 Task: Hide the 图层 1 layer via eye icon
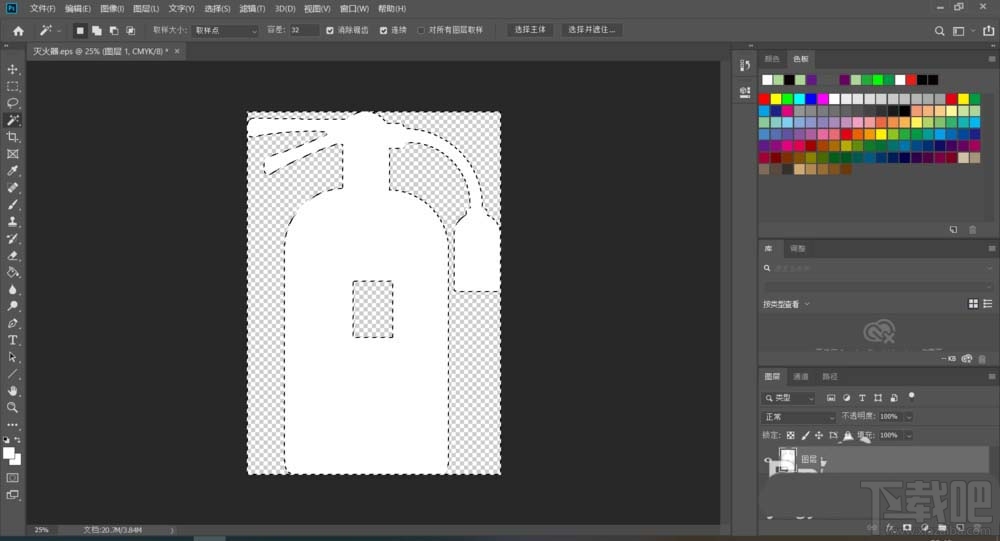[768, 459]
